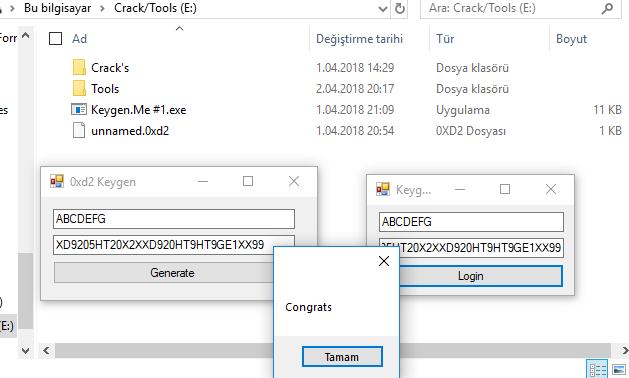
Task: Click the Uygulama type cell
Action: (463, 110)
